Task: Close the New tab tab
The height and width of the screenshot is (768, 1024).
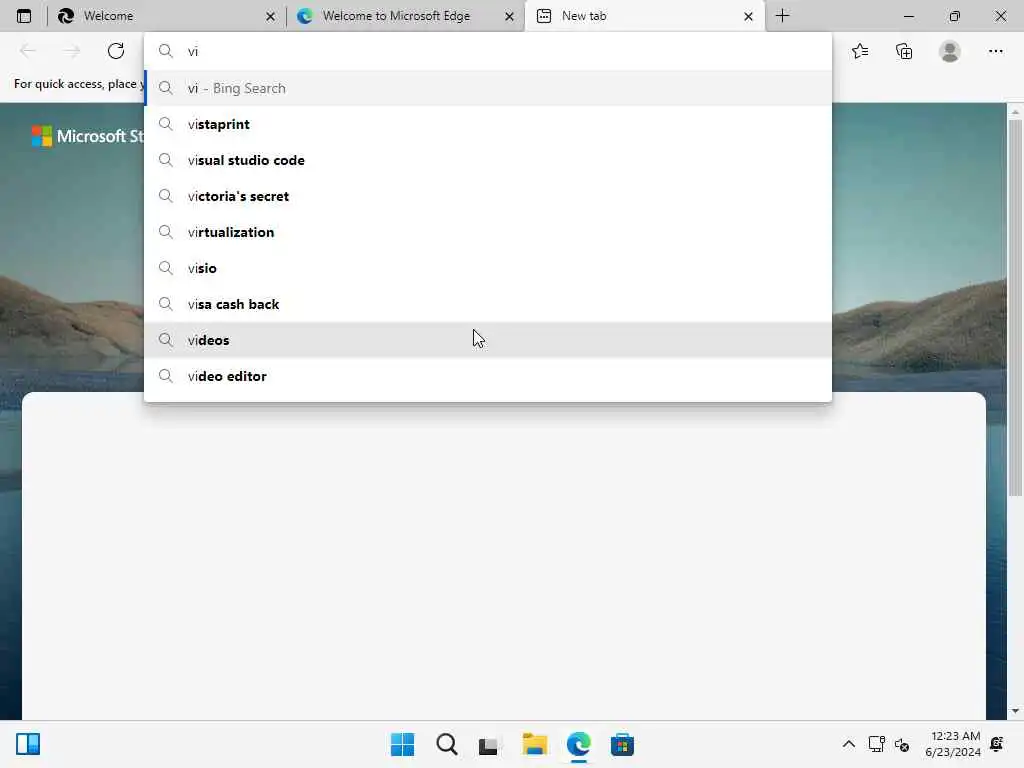Action: tap(748, 16)
